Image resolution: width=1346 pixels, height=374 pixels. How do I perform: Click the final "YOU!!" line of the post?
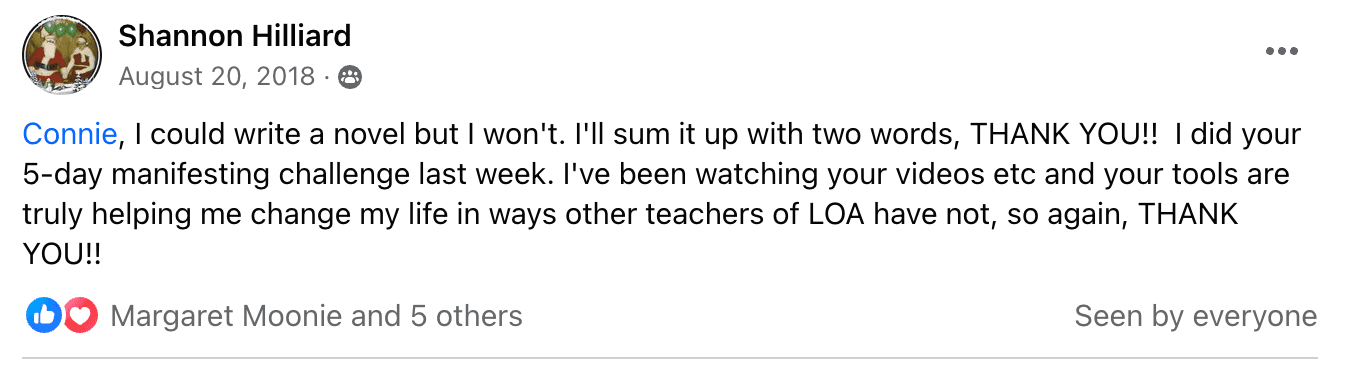[x=62, y=257]
